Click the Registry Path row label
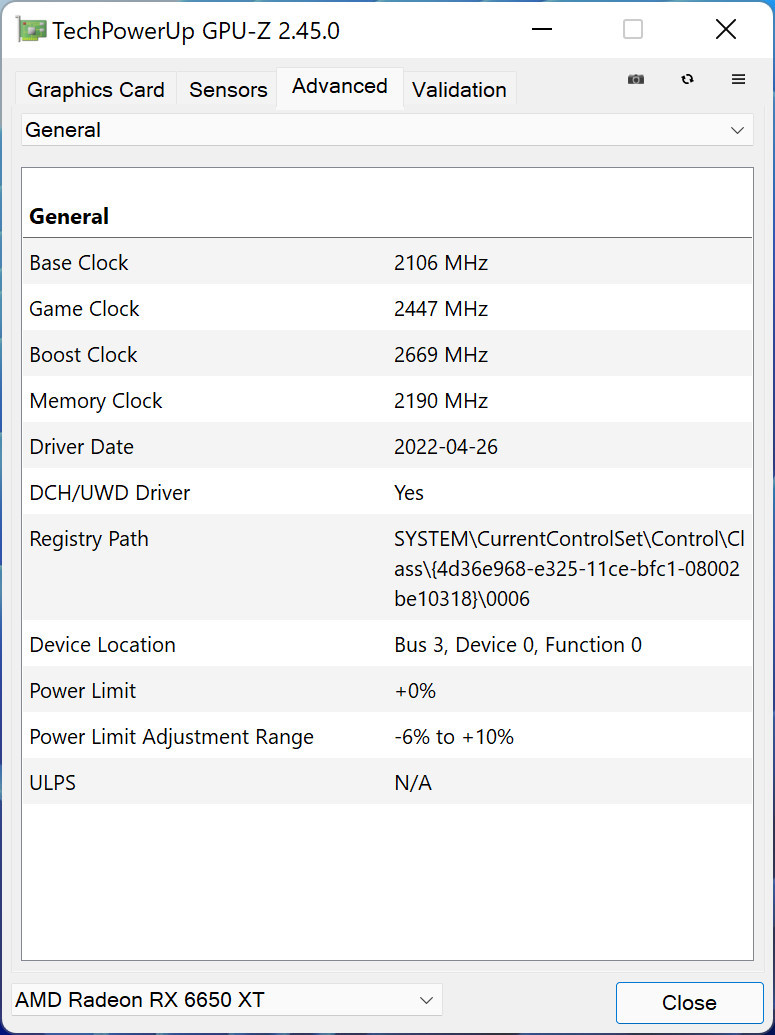Image resolution: width=775 pixels, height=1035 pixels. [89, 539]
